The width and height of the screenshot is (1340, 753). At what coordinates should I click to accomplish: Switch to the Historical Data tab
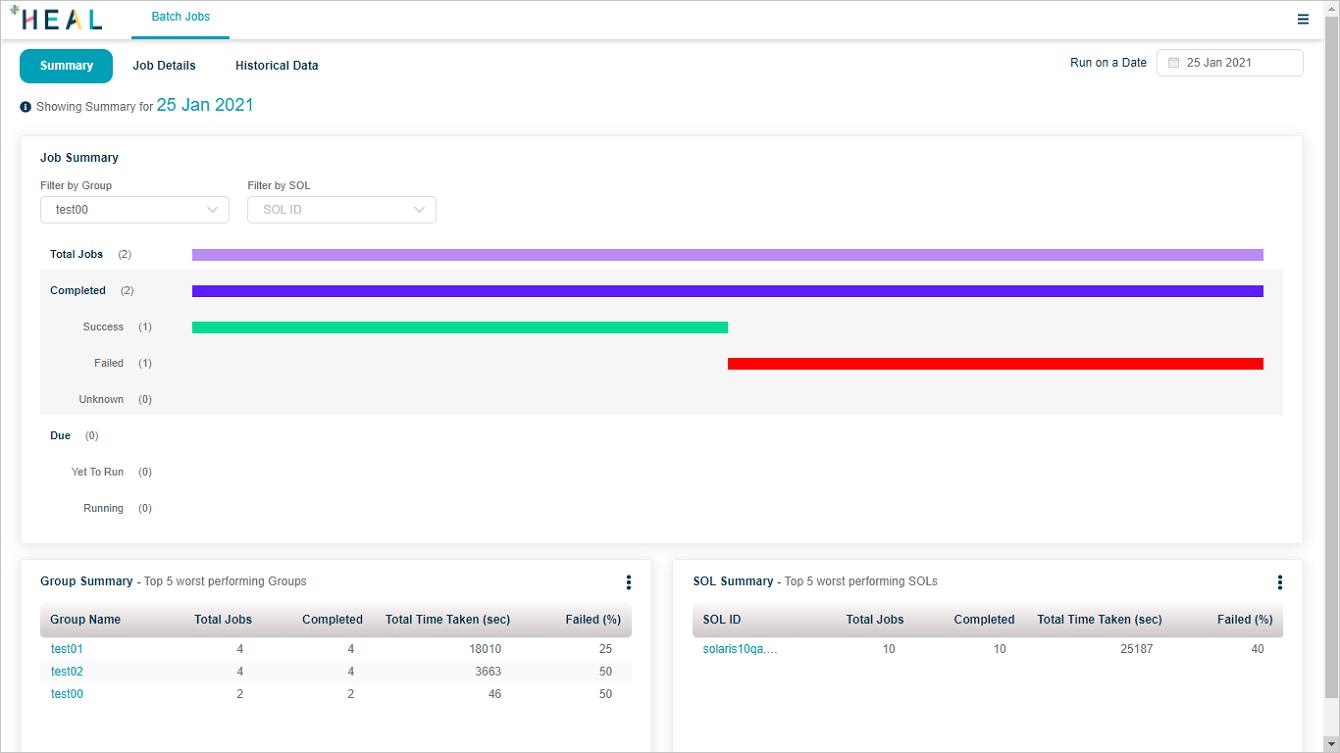[277, 66]
